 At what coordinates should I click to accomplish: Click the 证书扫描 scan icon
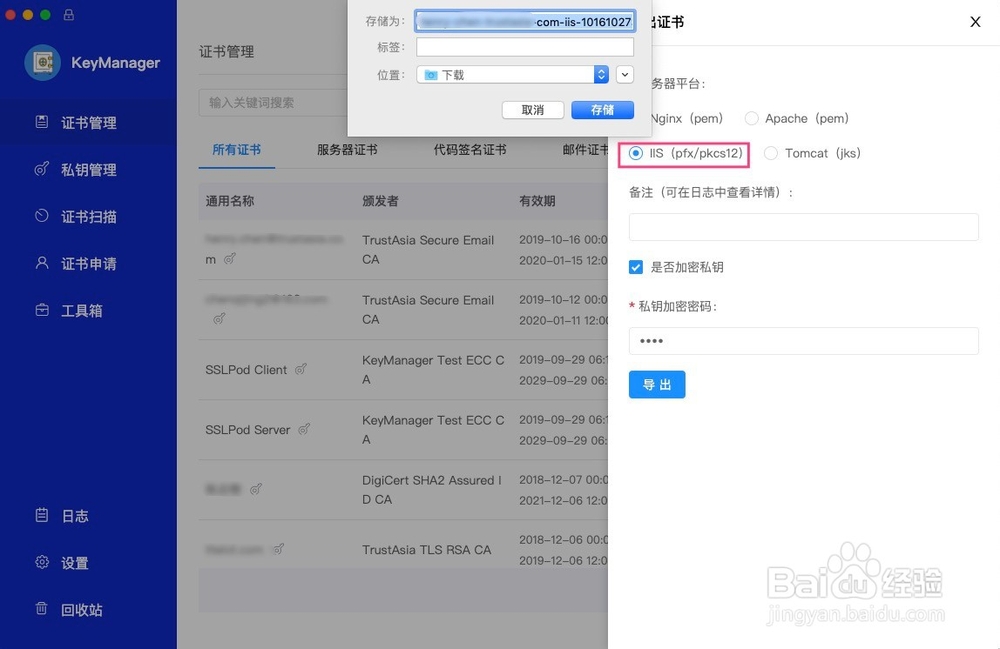click(41, 215)
